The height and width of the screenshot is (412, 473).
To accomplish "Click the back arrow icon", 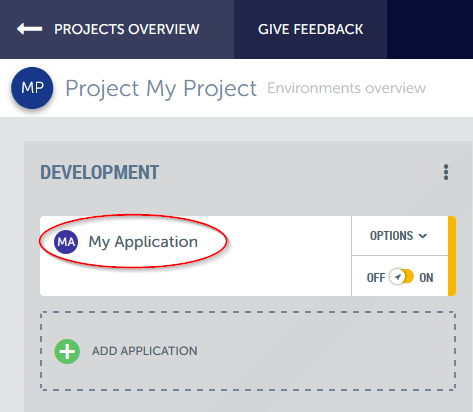I will pyautogui.click(x=30, y=29).
